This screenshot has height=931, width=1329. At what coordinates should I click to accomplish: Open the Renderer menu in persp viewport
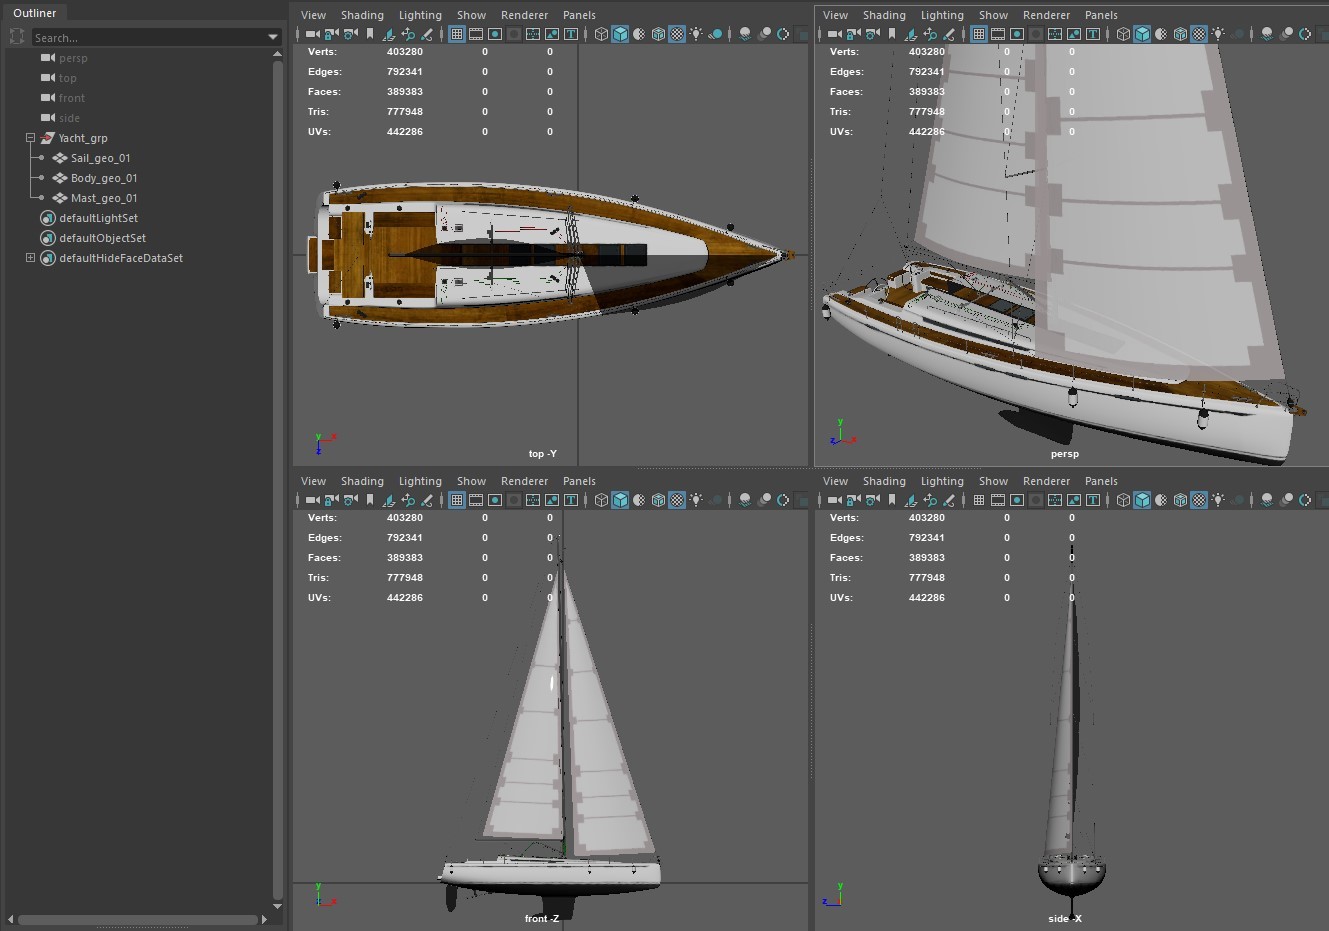point(1046,15)
